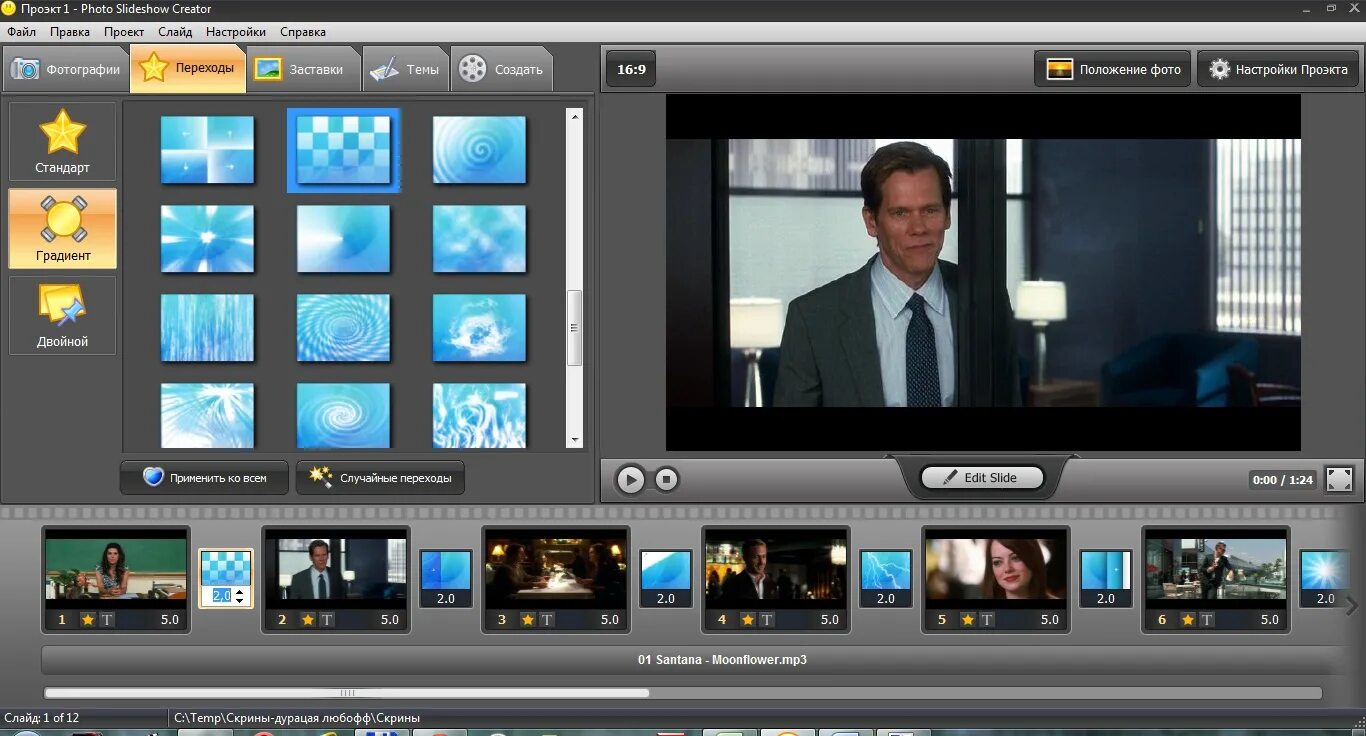Pick the starburst rays transition
The width and height of the screenshot is (1366, 736).
[207, 239]
